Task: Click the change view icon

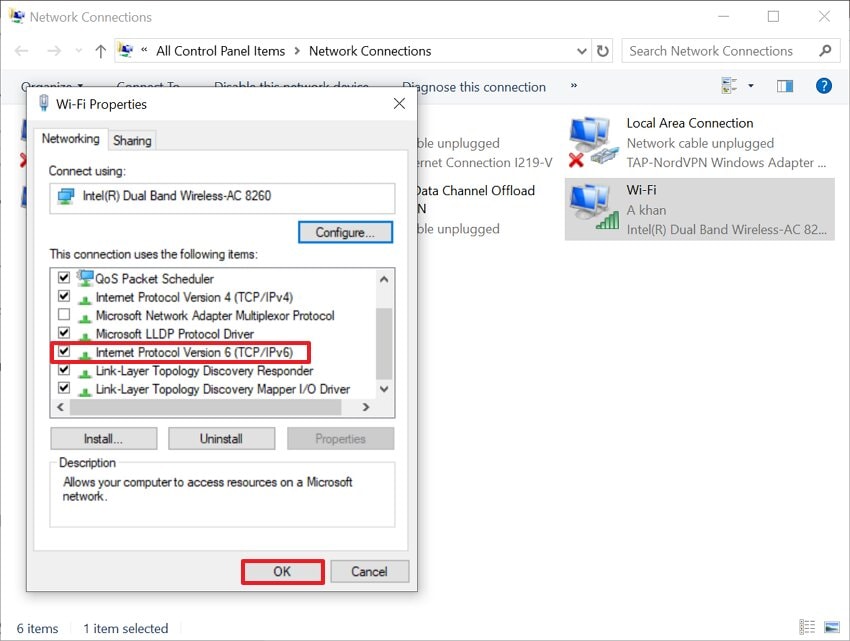Action: pyautogui.click(x=729, y=86)
